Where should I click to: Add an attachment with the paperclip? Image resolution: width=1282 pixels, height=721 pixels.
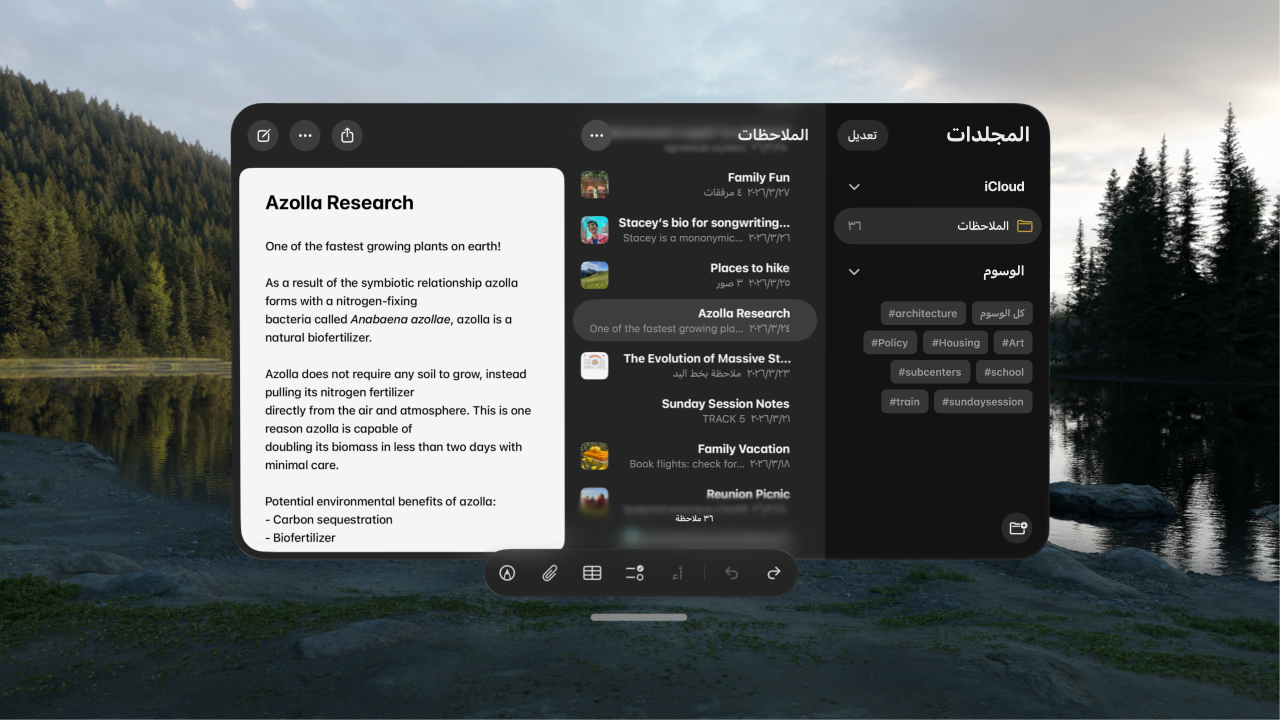(549, 573)
